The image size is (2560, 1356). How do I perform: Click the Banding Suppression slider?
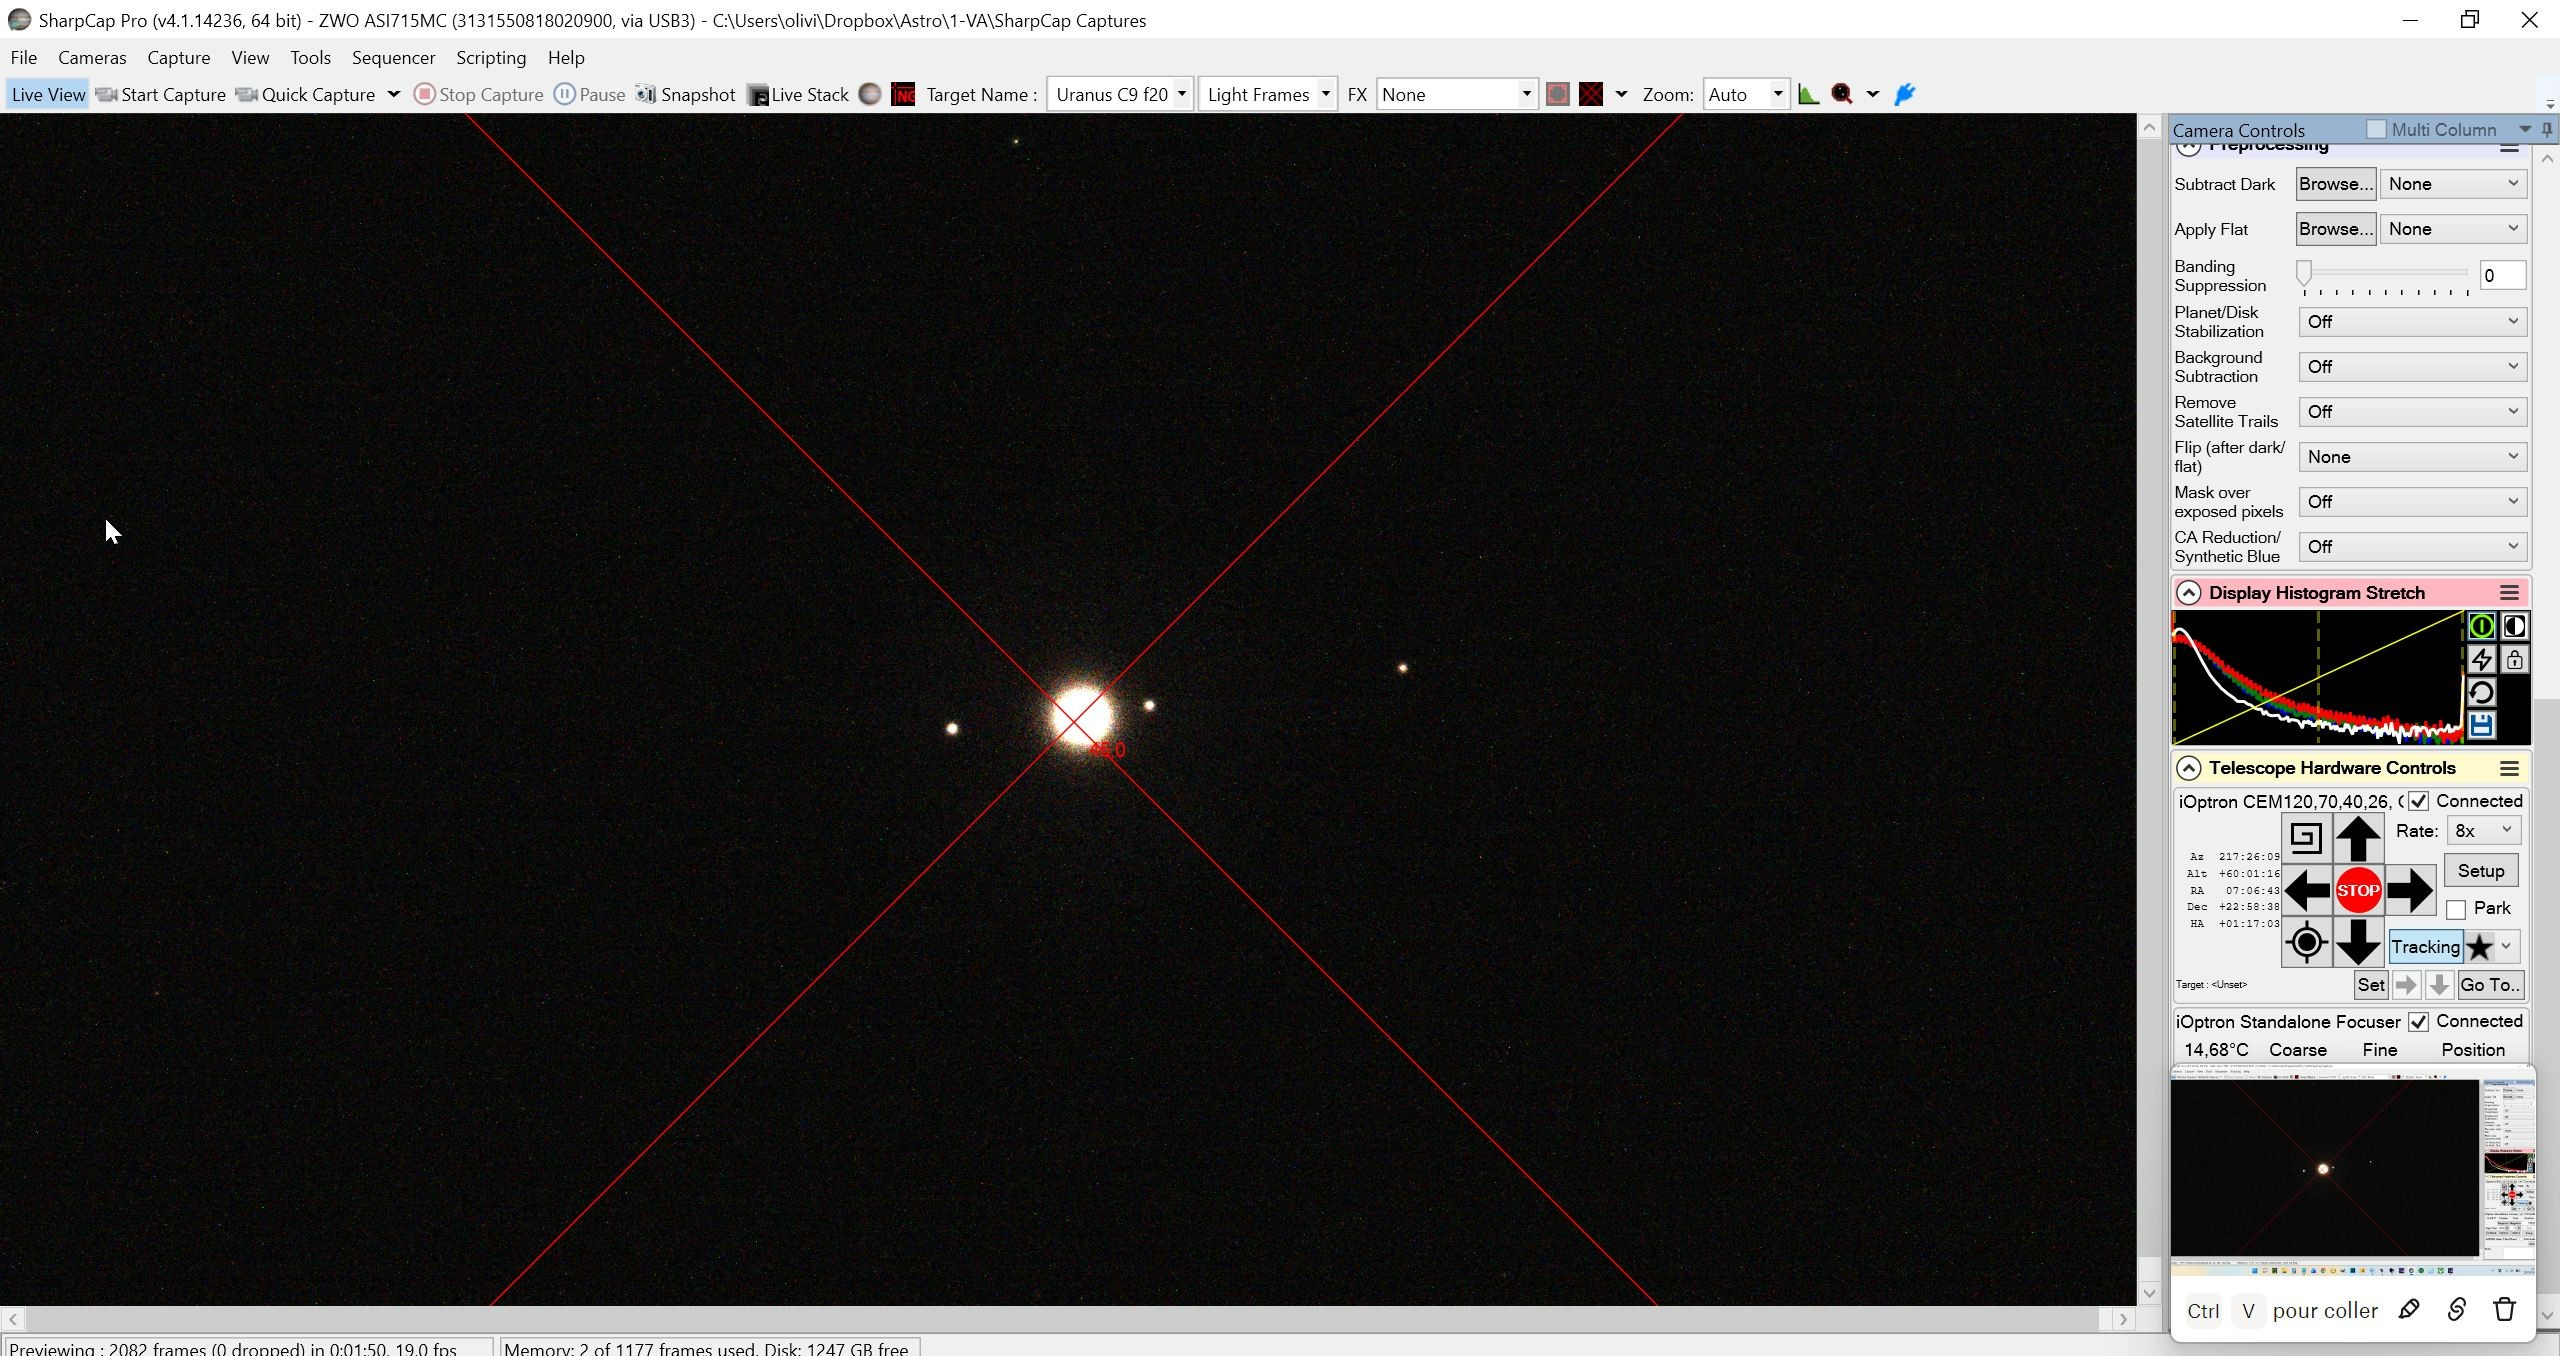coord(2385,272)
